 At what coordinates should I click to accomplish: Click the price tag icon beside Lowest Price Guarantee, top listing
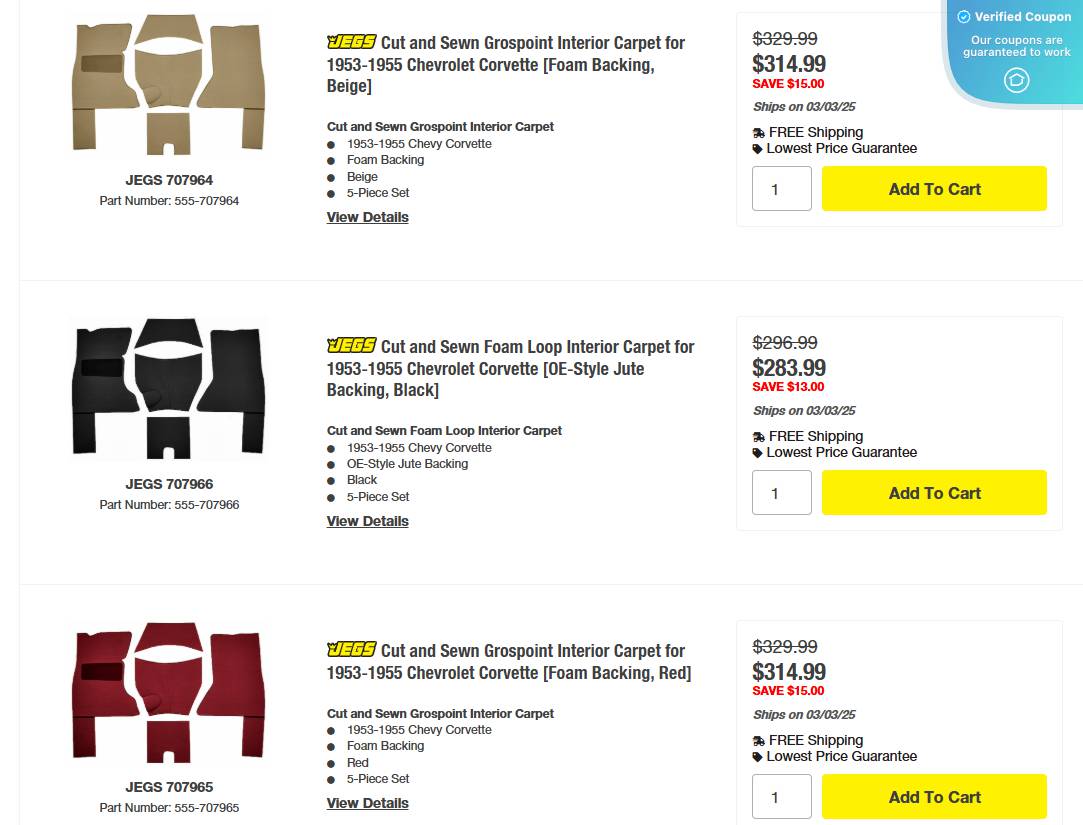[x=756, y=148]
